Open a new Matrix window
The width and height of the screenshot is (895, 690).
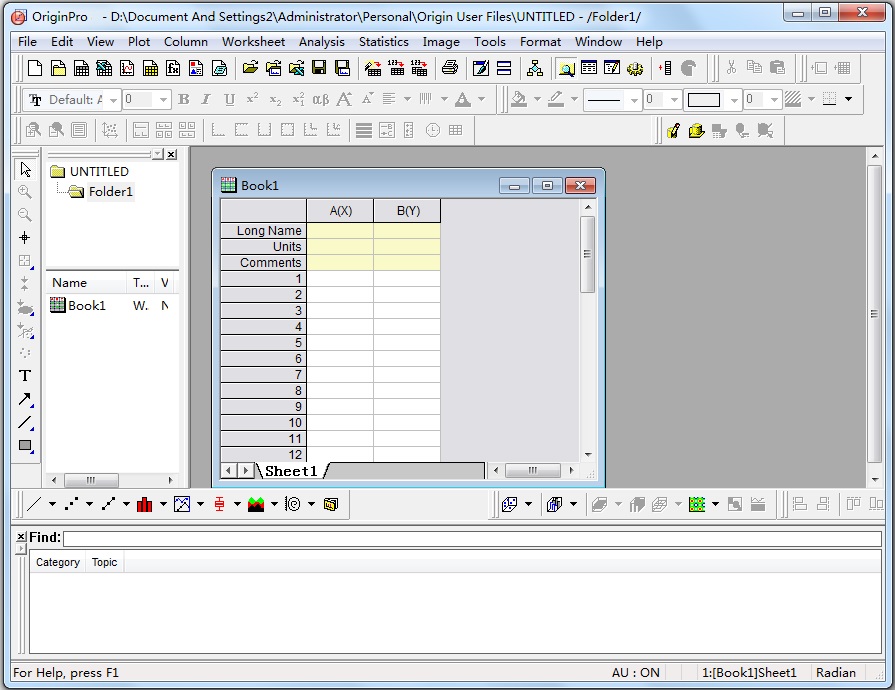click(150, 68)
